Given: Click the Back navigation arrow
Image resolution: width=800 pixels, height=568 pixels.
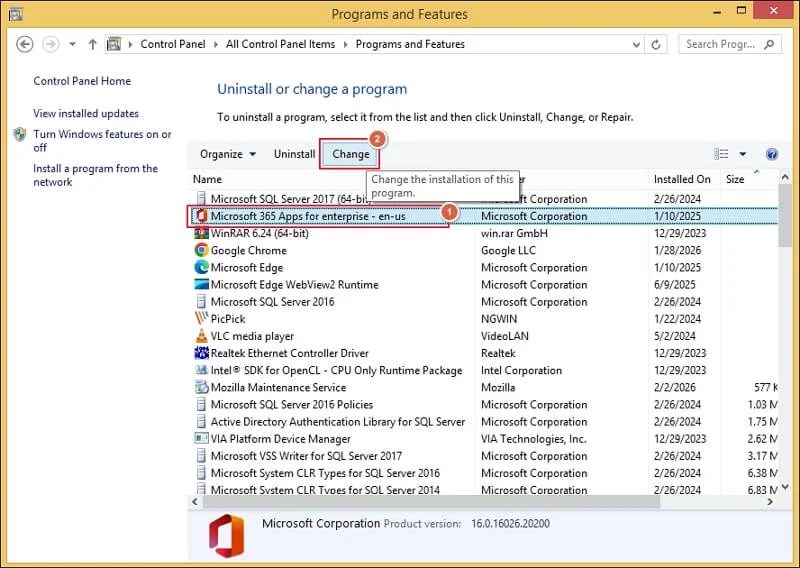Looking at the screenshot, I should point(24,44).
